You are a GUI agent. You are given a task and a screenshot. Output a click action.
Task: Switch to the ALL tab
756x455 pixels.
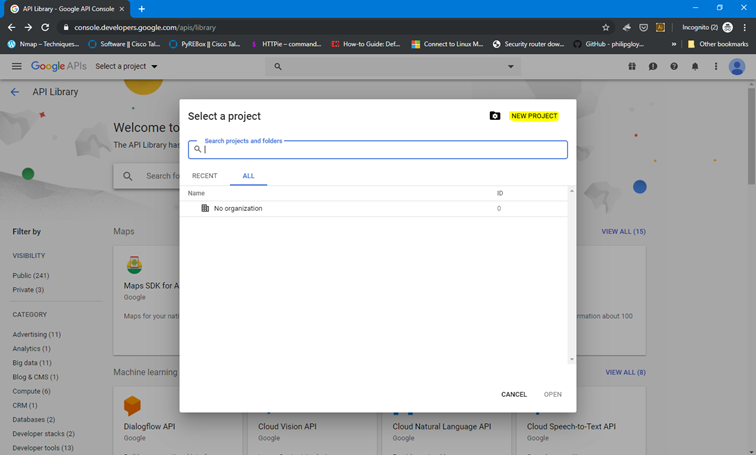coord(248,176)
